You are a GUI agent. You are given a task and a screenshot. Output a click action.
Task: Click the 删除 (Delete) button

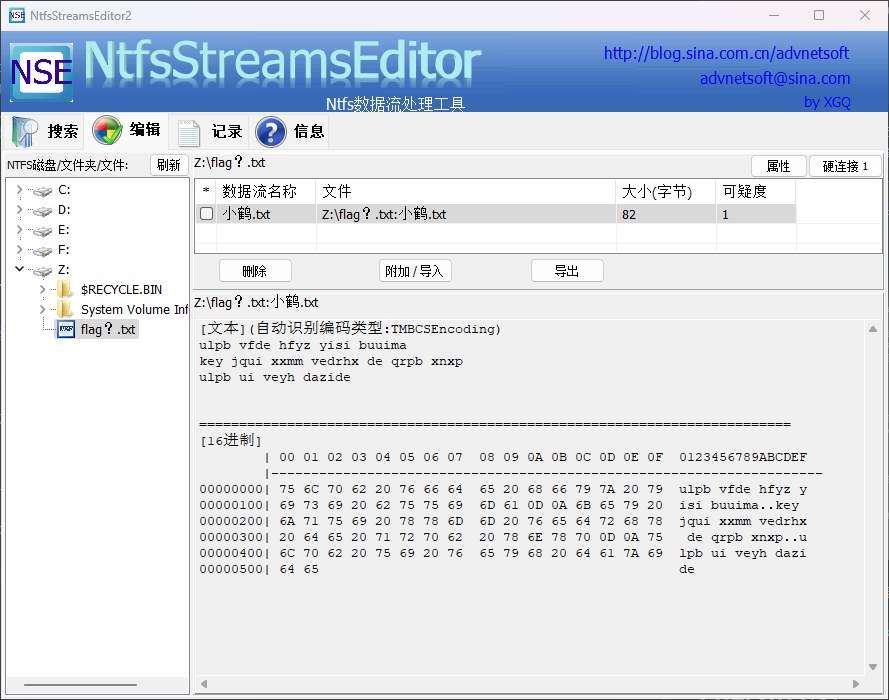coord(255,271)
